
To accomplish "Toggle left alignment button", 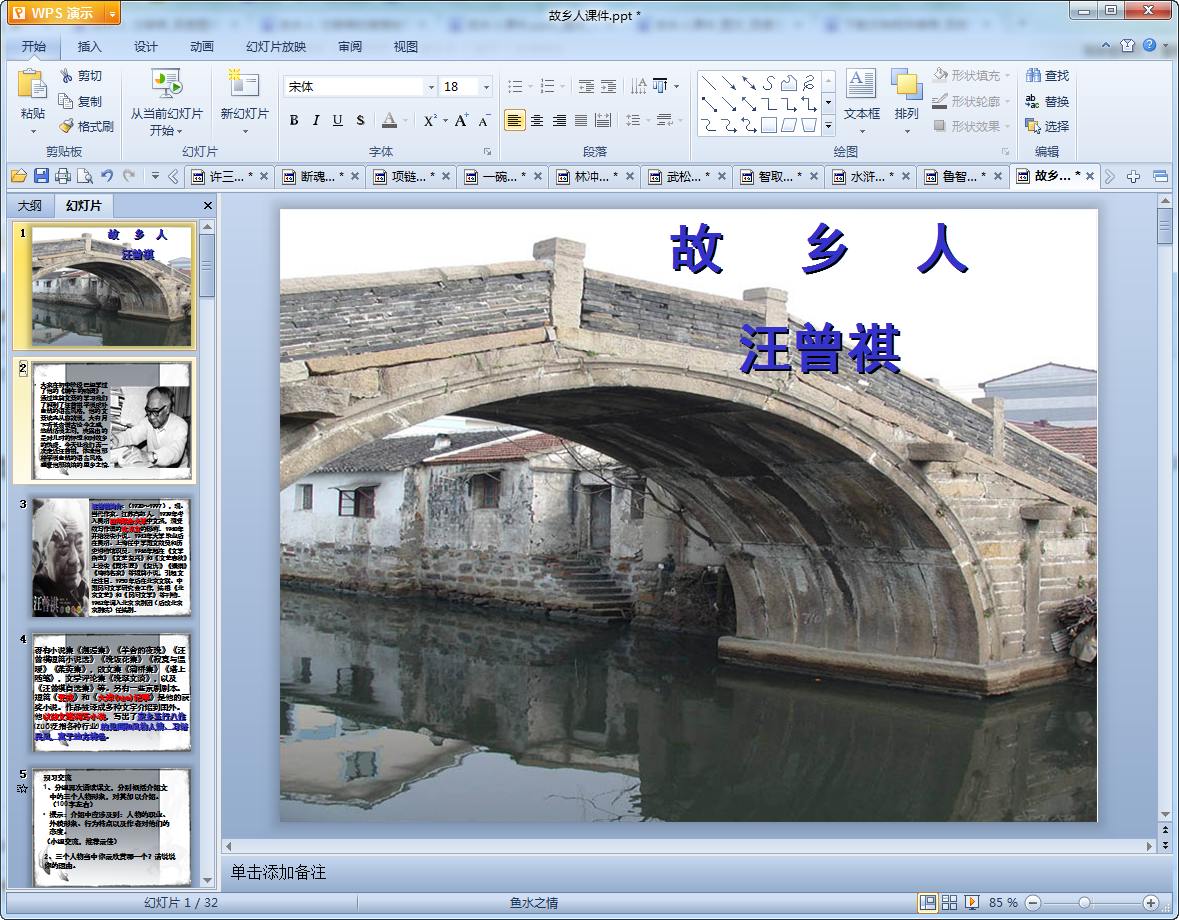I will point(514,120).
